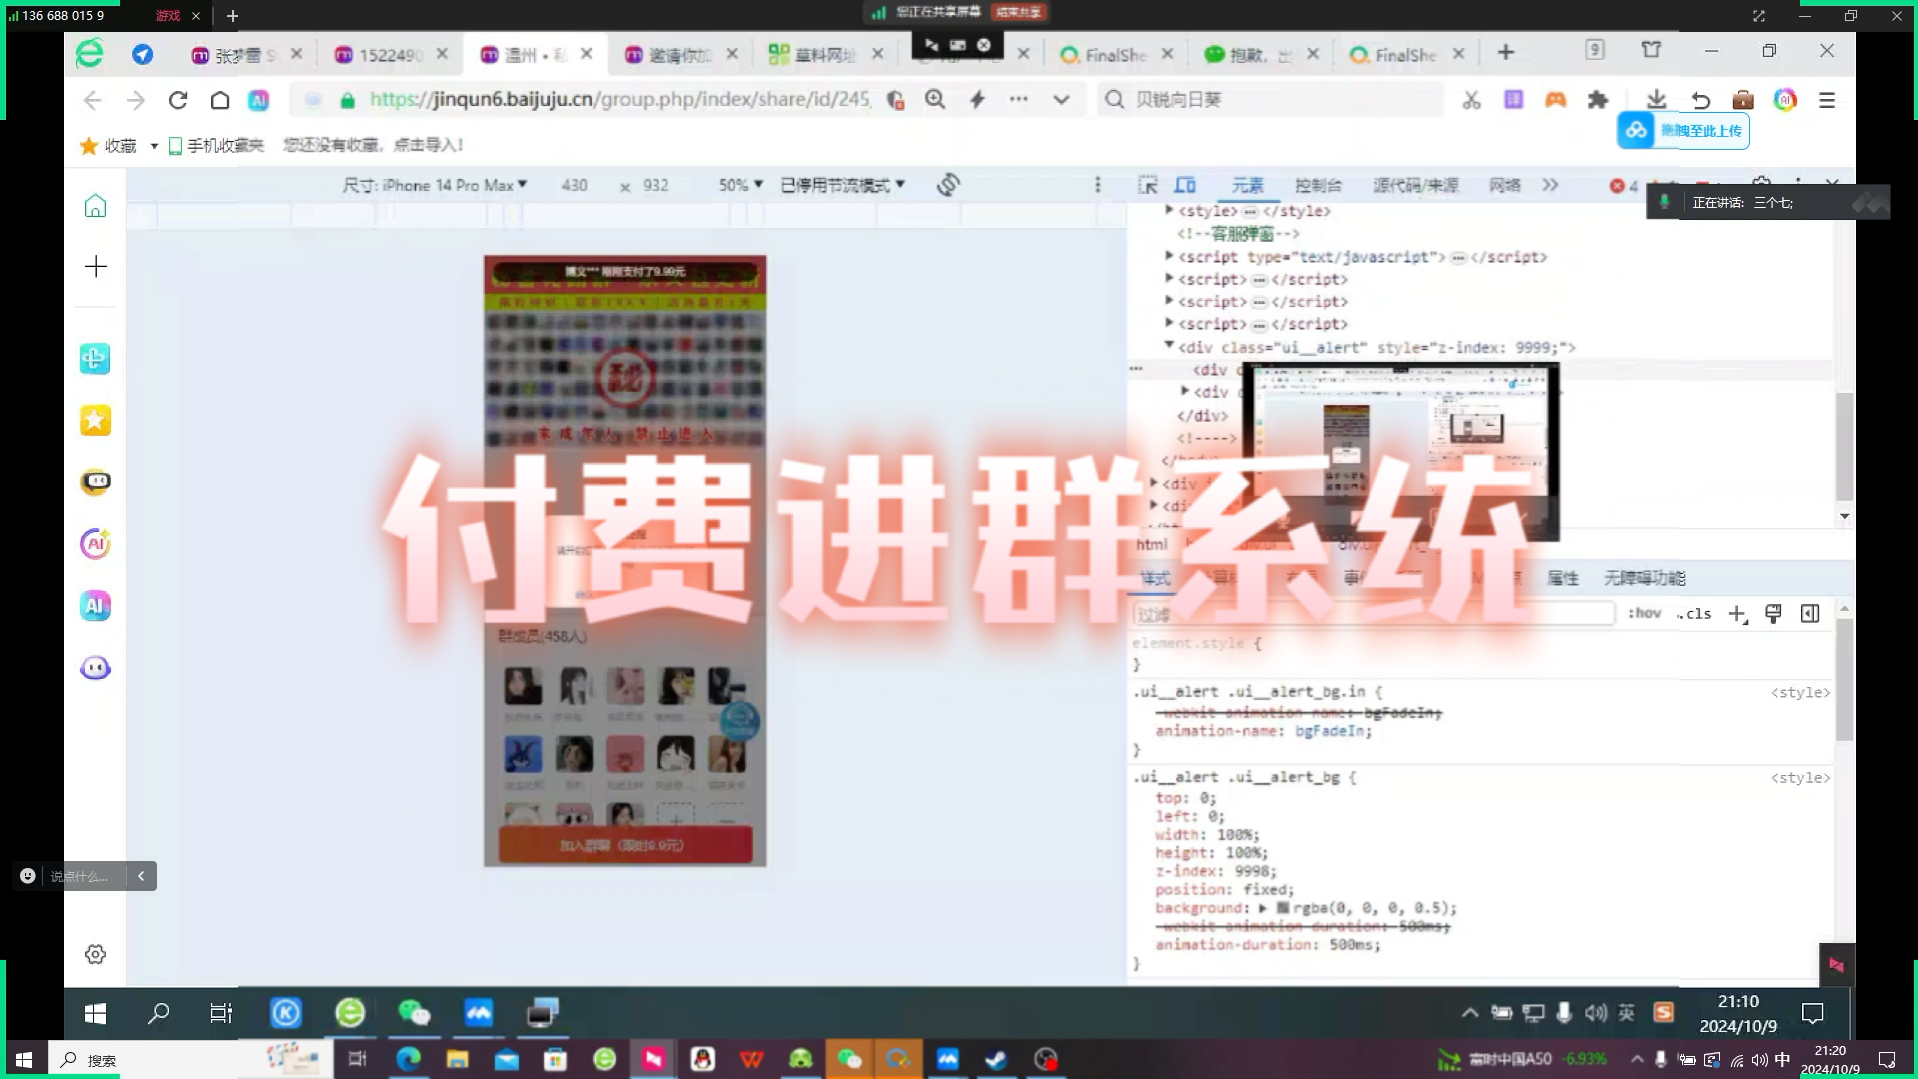1918x1079 pixels.
Task: Open the throttling mode dropdown
Action: (x=842, y=185)
